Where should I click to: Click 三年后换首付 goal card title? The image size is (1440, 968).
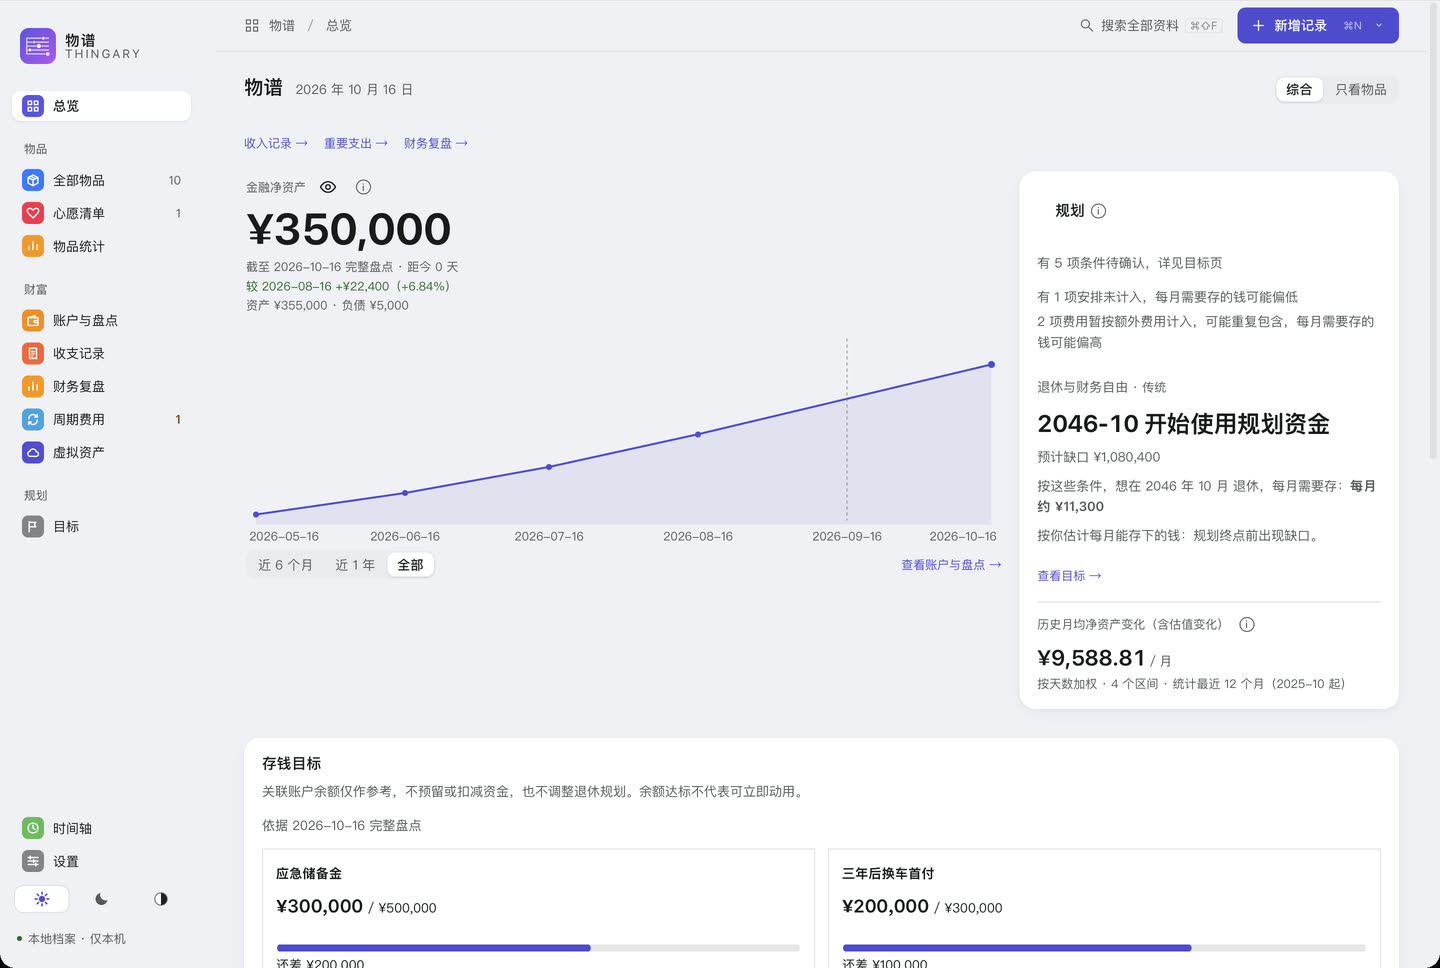point(888,874)
